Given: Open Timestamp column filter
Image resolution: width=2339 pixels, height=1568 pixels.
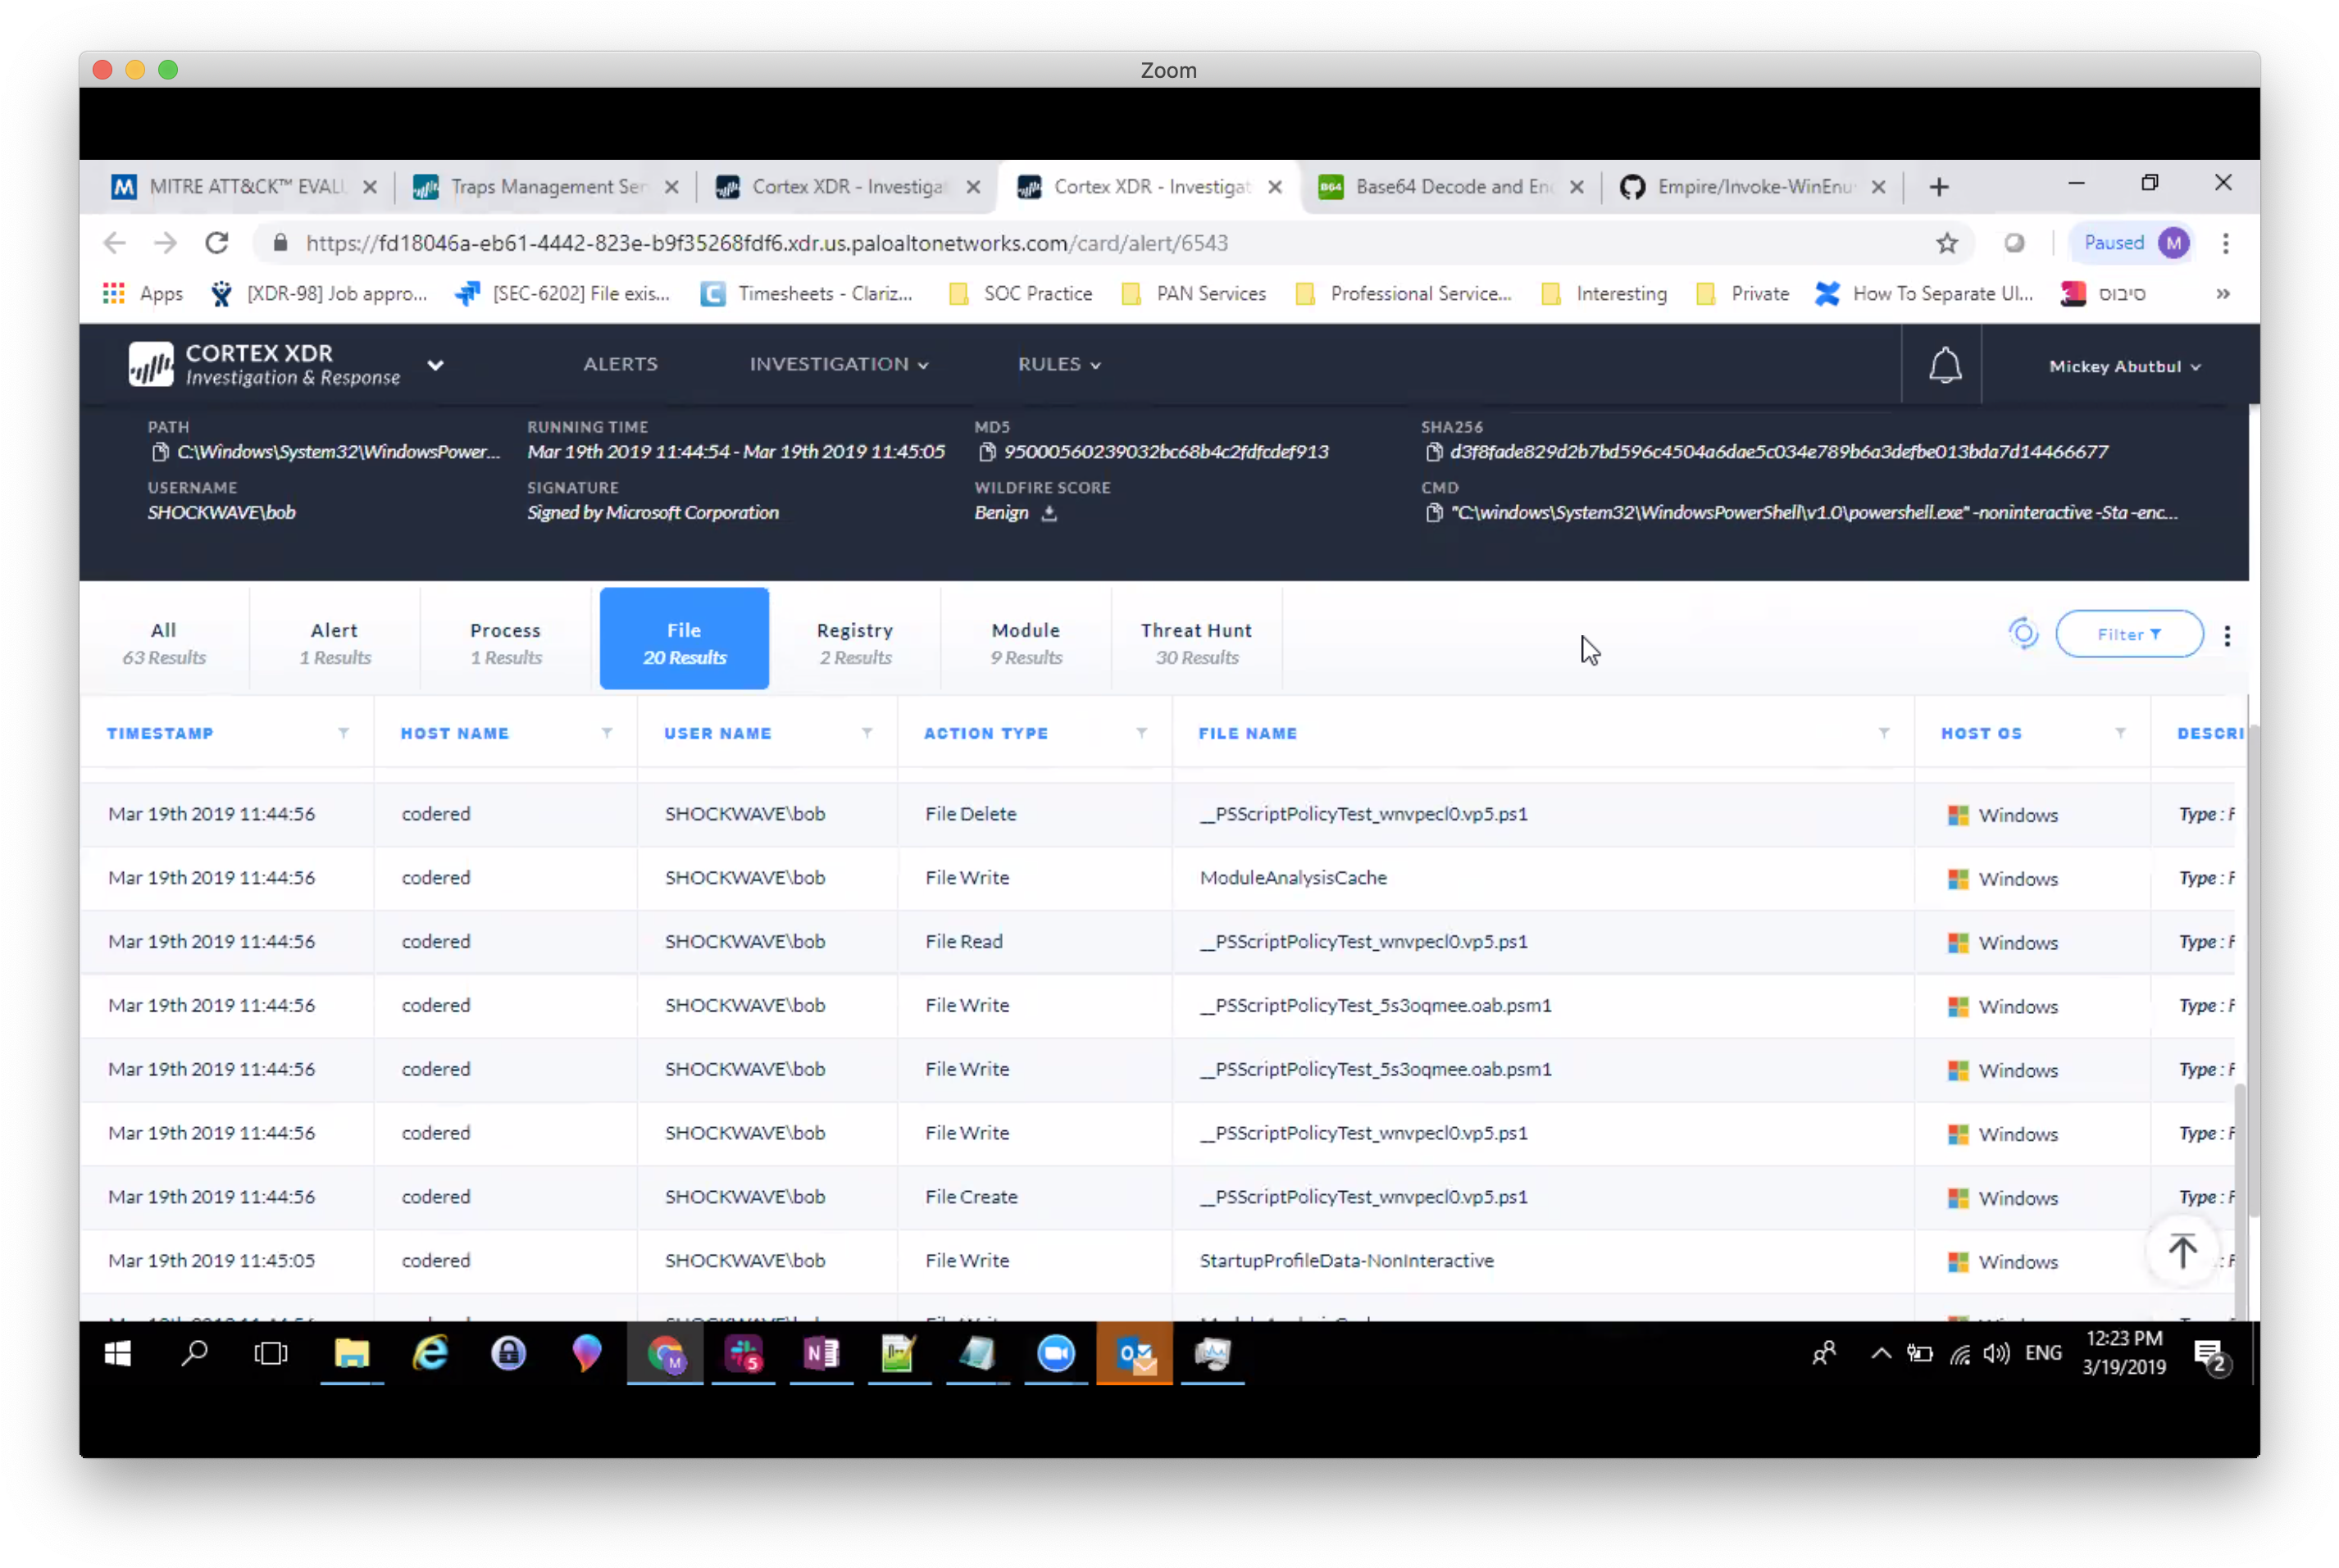Looking at the screenshot, I should point(344,733).
